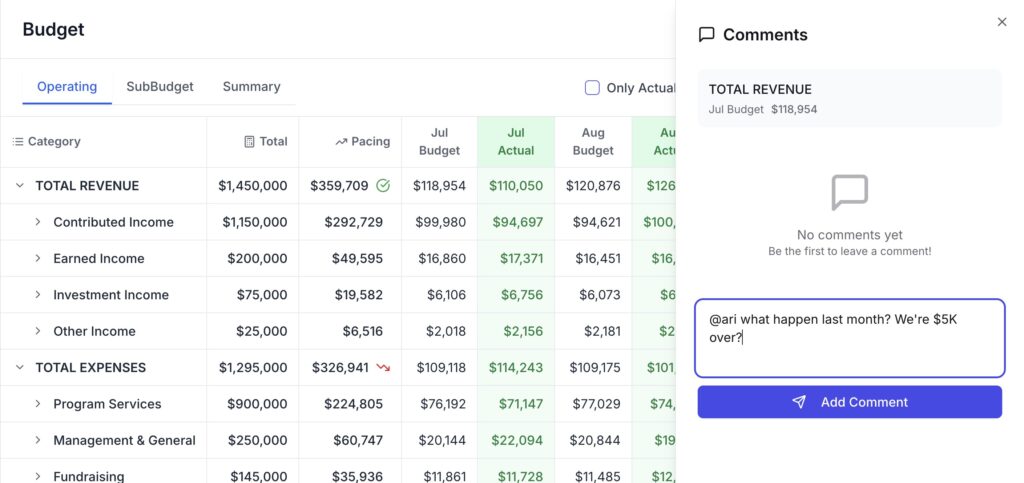Switch to the SubBudget tab

160,87
